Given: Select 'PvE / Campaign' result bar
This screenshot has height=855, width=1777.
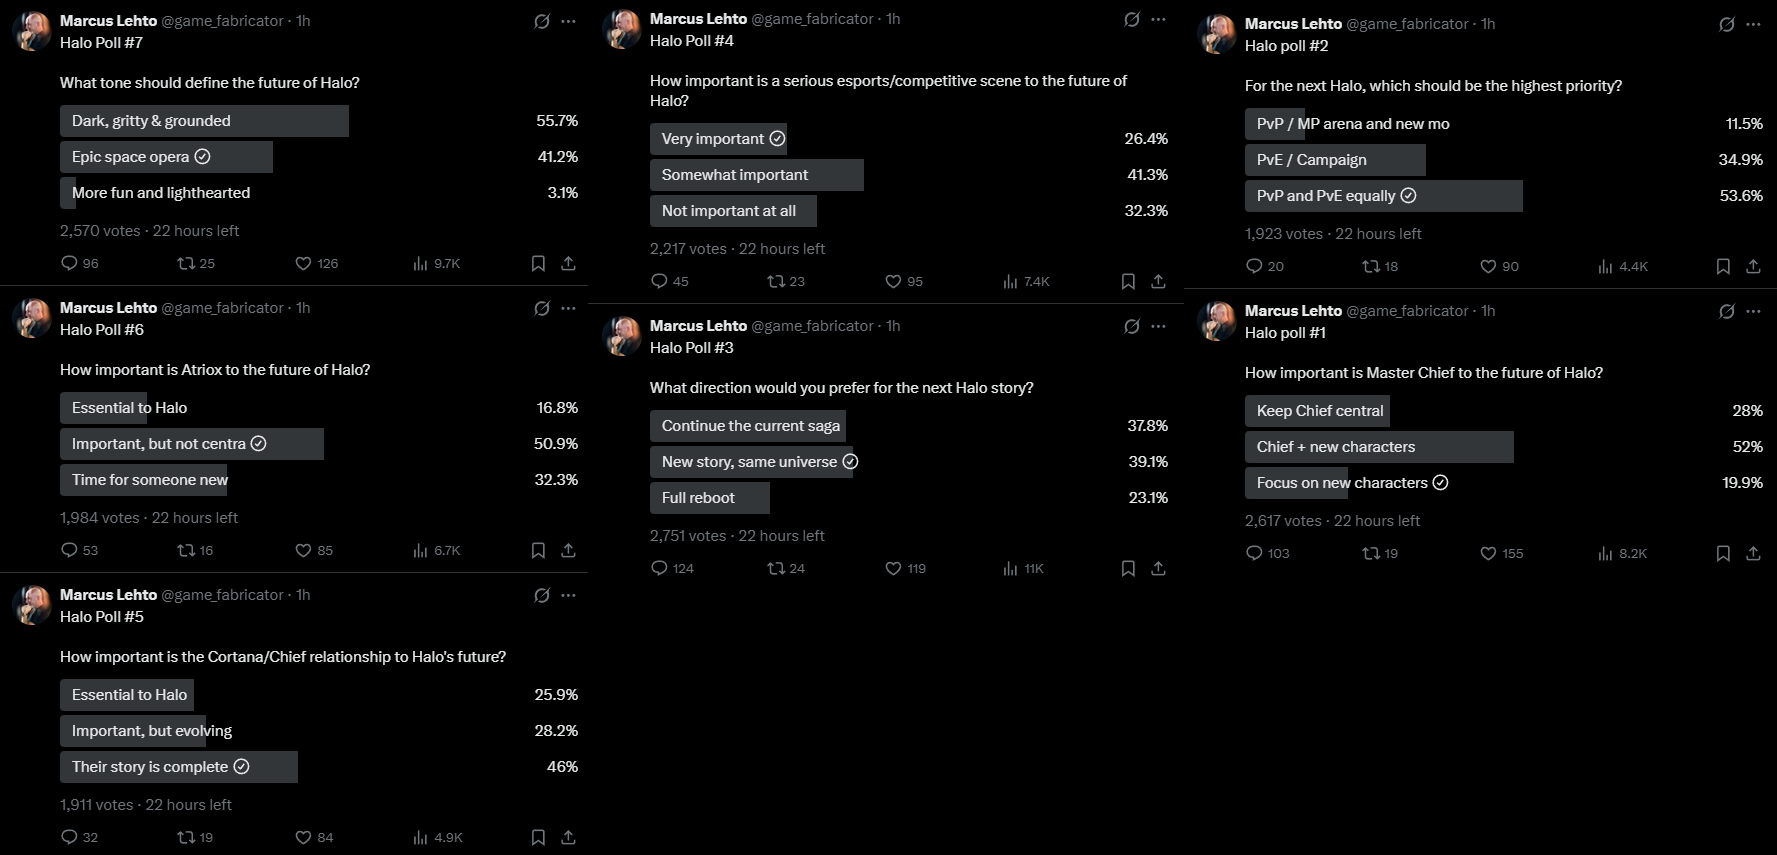Looking at the screenshot, I should click(1335, 160).
